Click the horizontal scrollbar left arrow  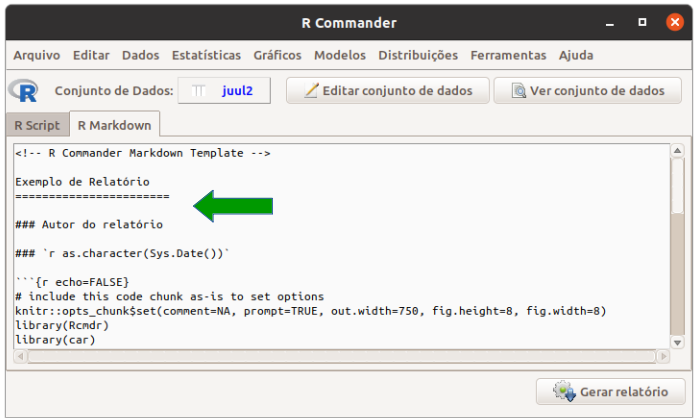pos(20,356)
